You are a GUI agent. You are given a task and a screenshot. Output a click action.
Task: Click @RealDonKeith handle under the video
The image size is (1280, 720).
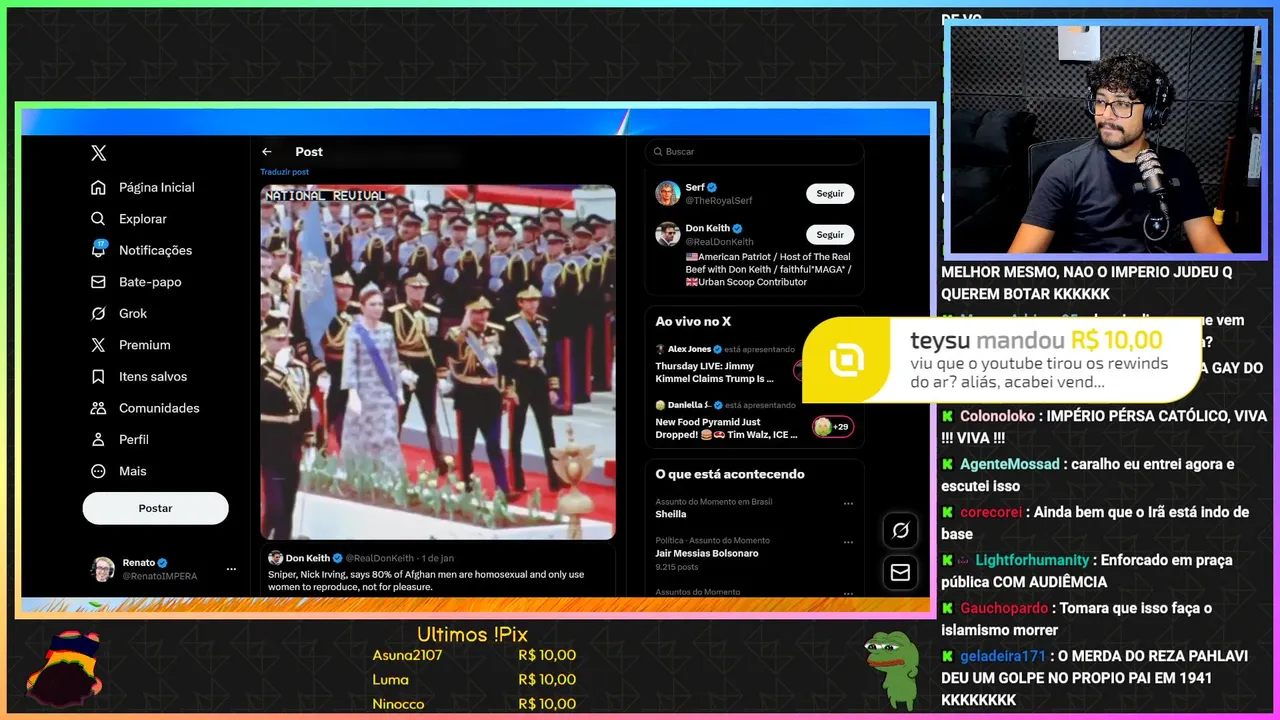[x=380, y=558]
